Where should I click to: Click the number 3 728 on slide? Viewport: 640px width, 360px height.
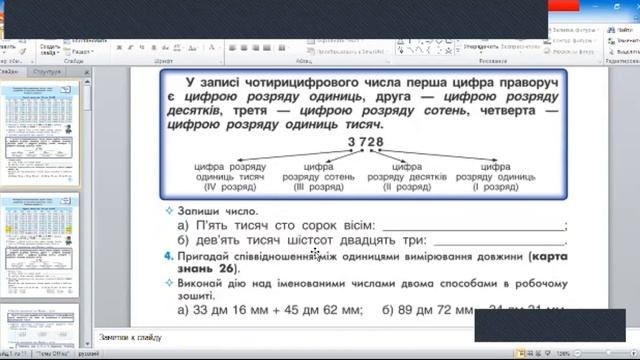(366, 142)
